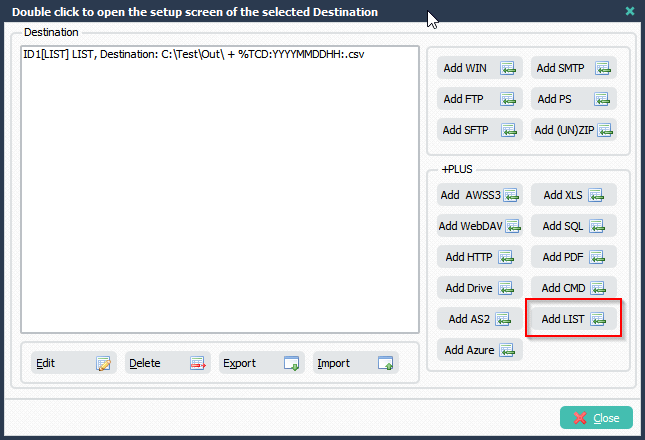Screen dimensions: 645x440
Task: Click the icon on Add PDF button
Action: click(x=597, y=257)
